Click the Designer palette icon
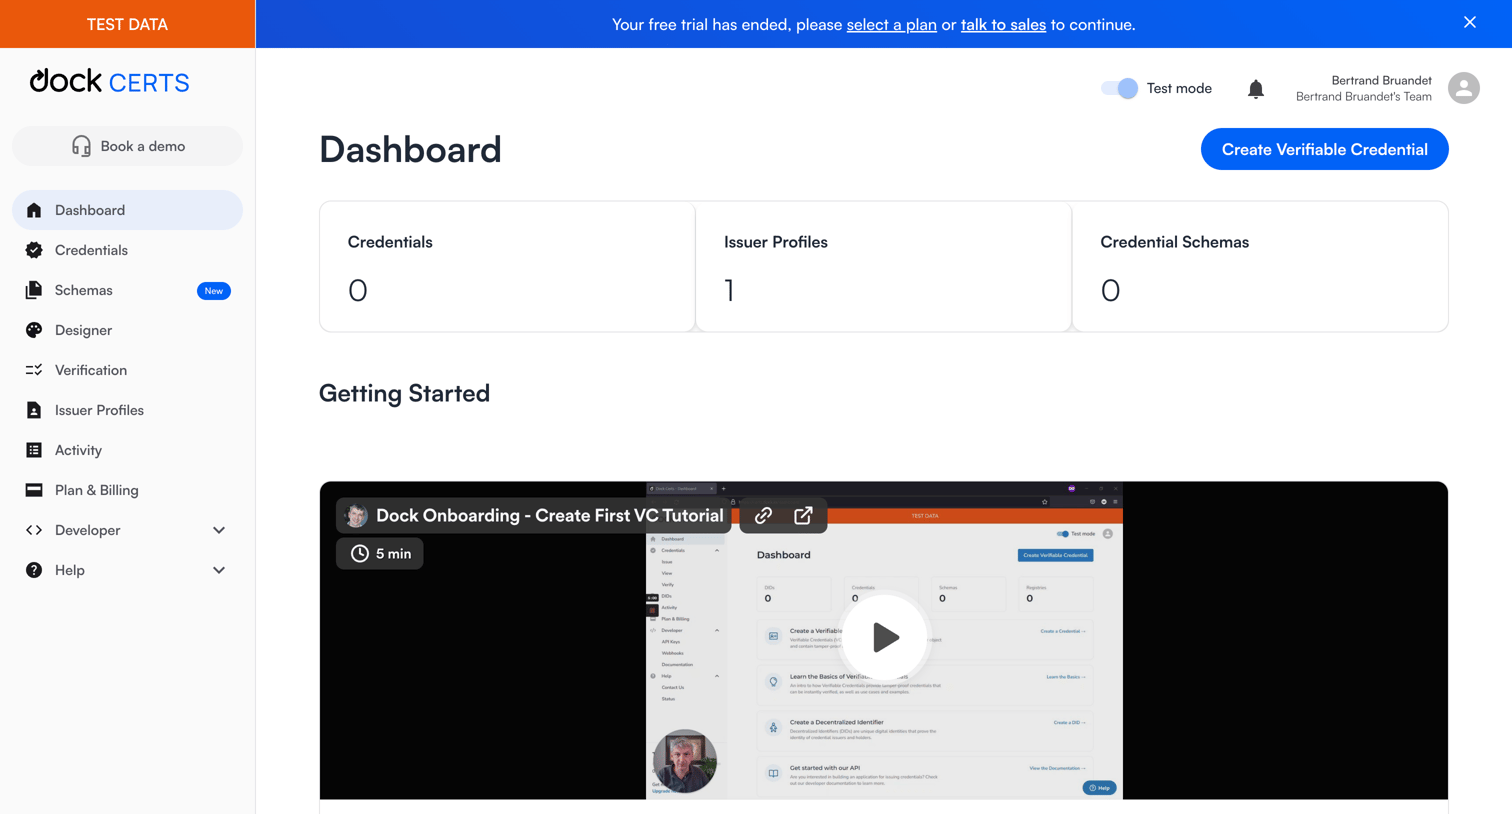The width and height of the screenshot is (1512, 814). pos(34,330)
